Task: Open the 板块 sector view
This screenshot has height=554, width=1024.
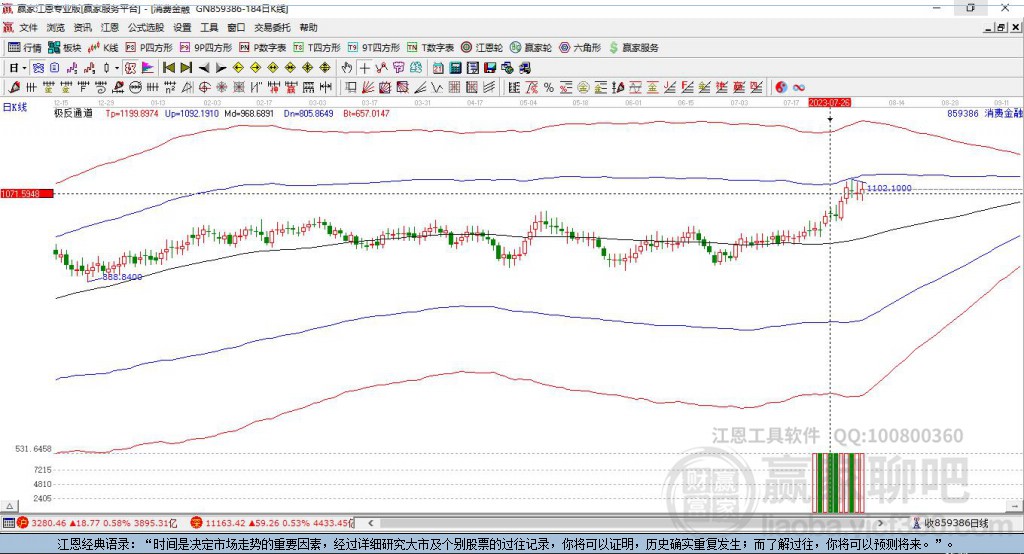Action: (x=64, y=48)
